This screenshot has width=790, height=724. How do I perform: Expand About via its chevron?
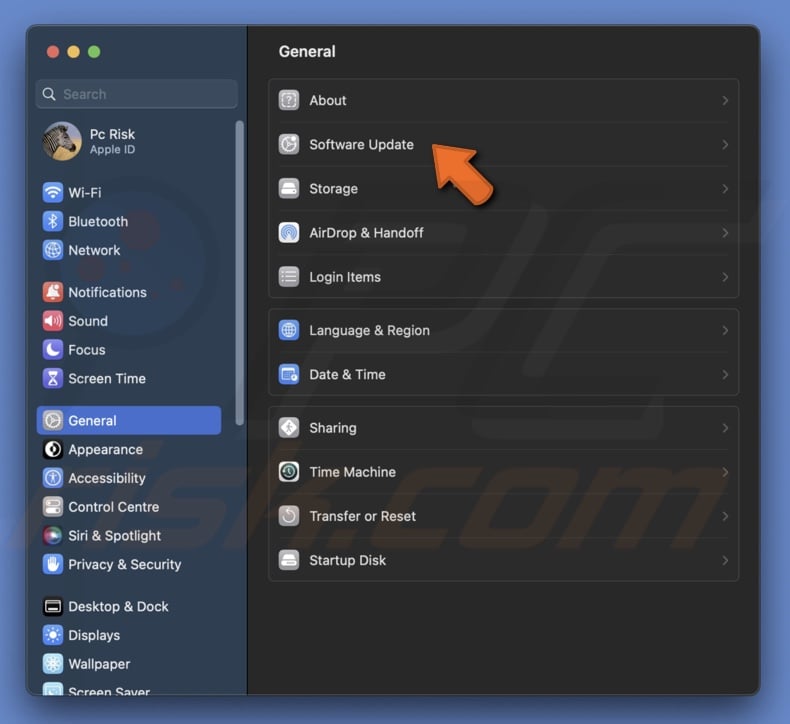[x=725, y=100]
